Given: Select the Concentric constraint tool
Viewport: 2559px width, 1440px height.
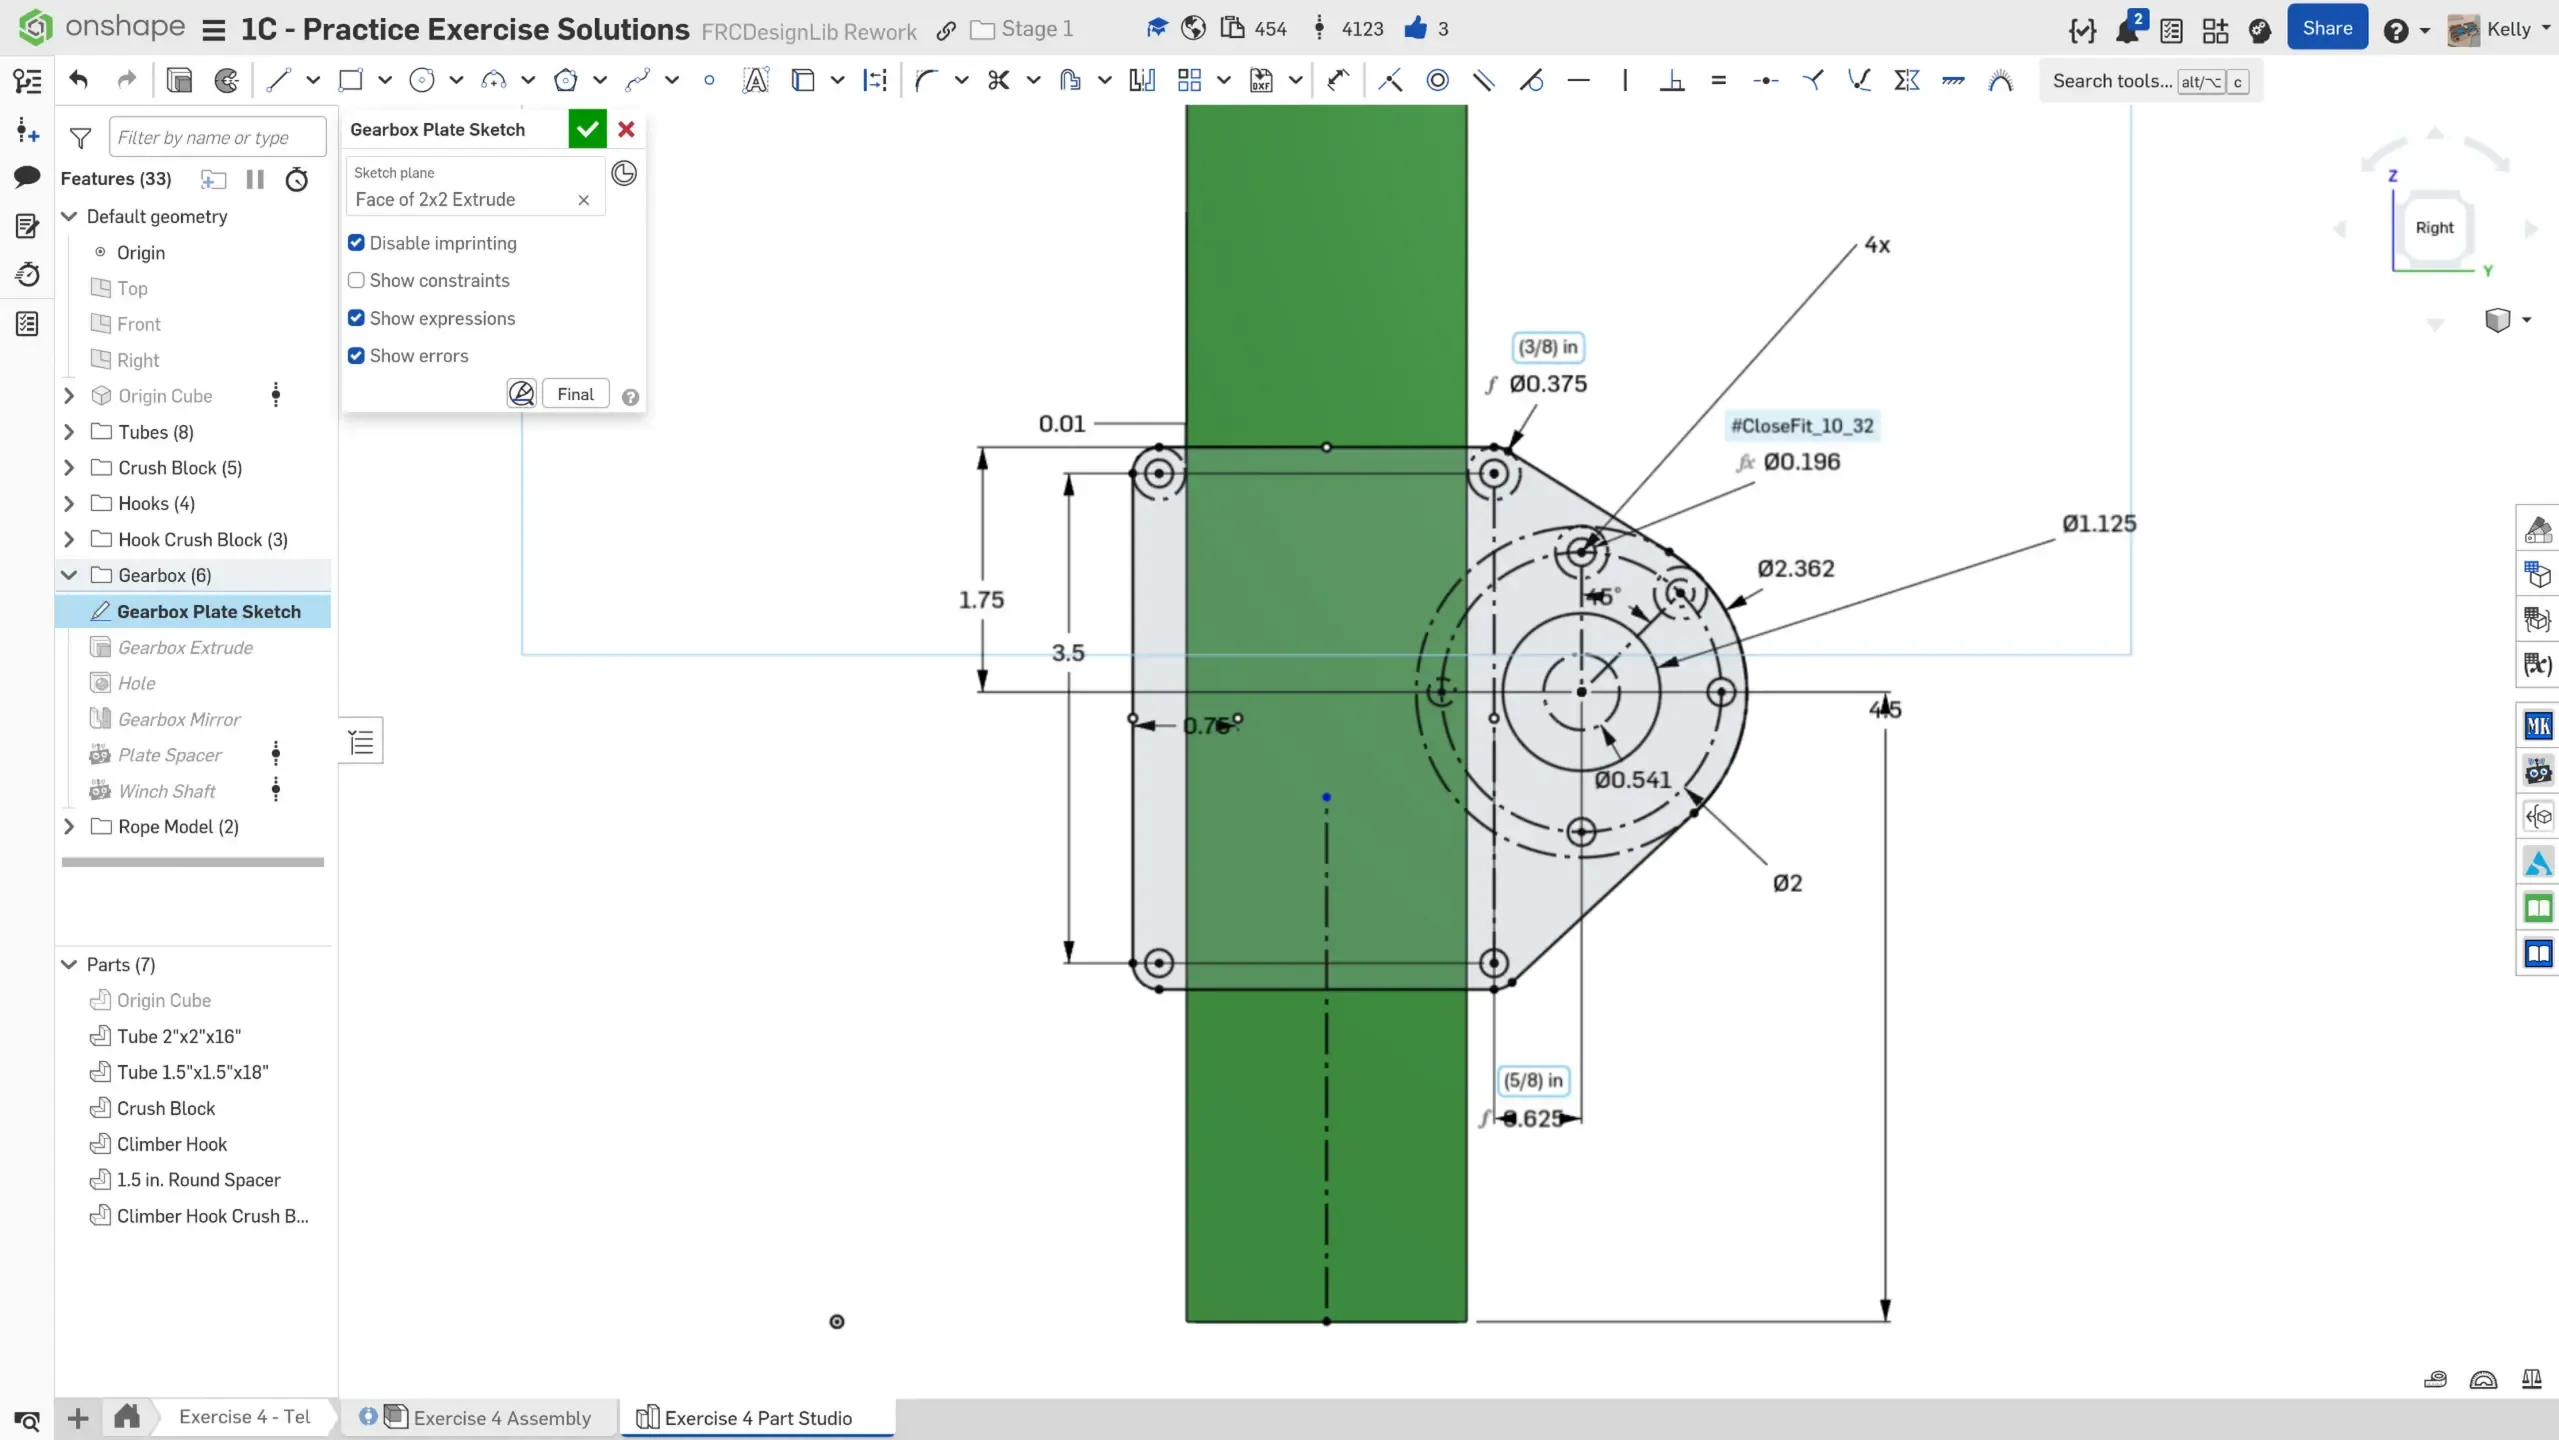Looking at the screenshot, I should coord(1437,81).
